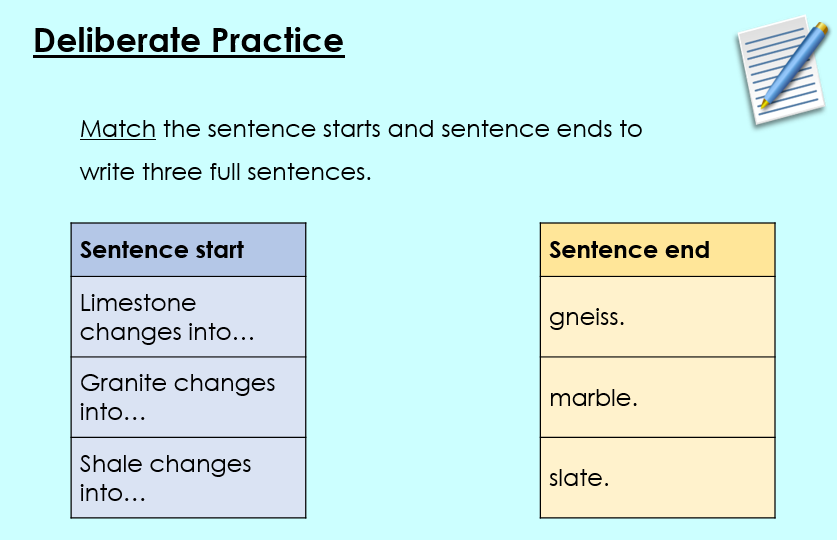Click the word Deliberate in the title

[117, 41]
